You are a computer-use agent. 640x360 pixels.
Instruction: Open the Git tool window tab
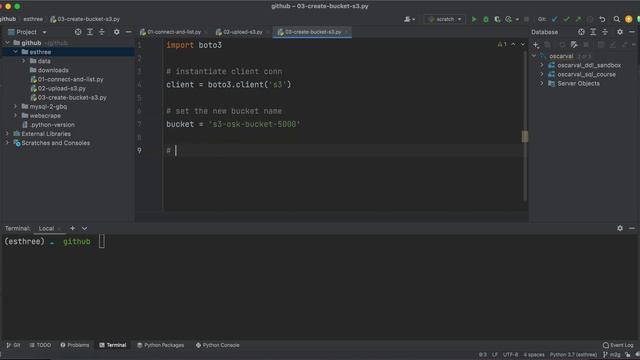[13, 345]
